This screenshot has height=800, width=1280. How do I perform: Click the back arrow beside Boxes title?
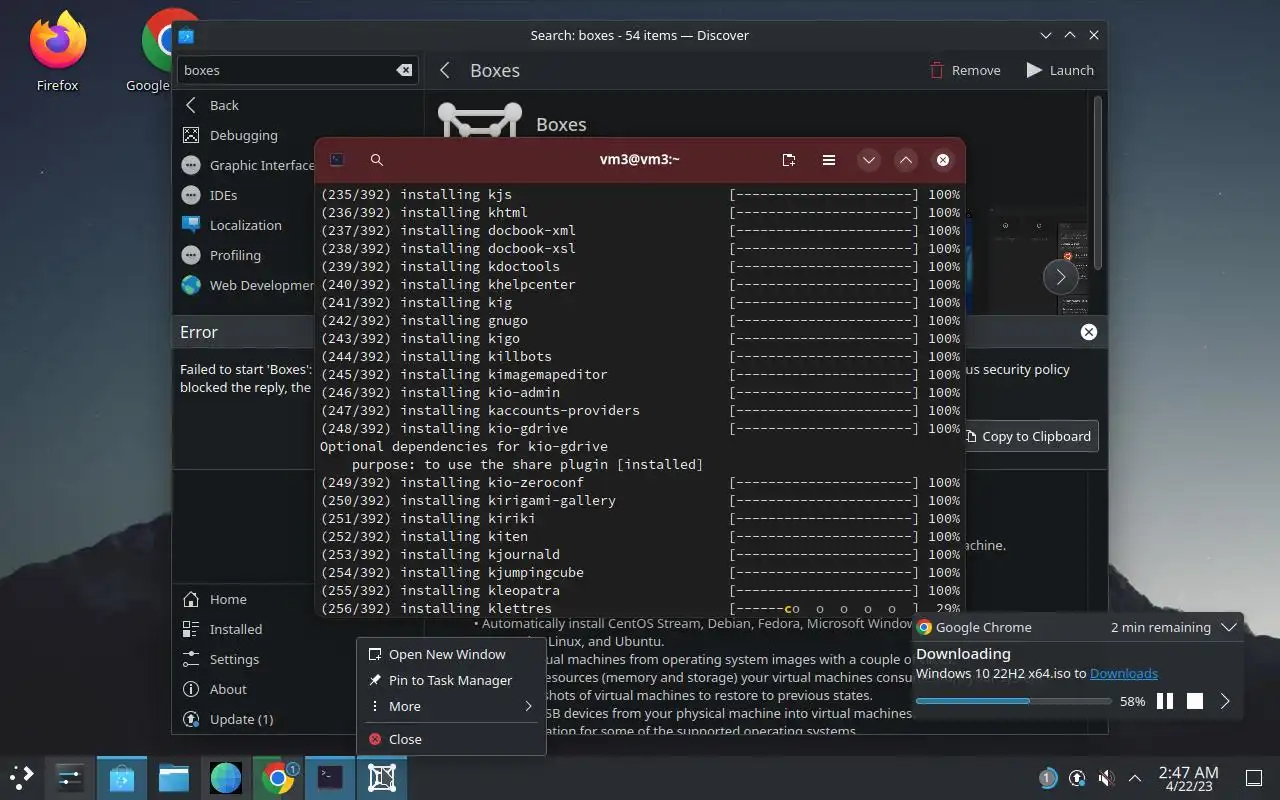[446, 70]
